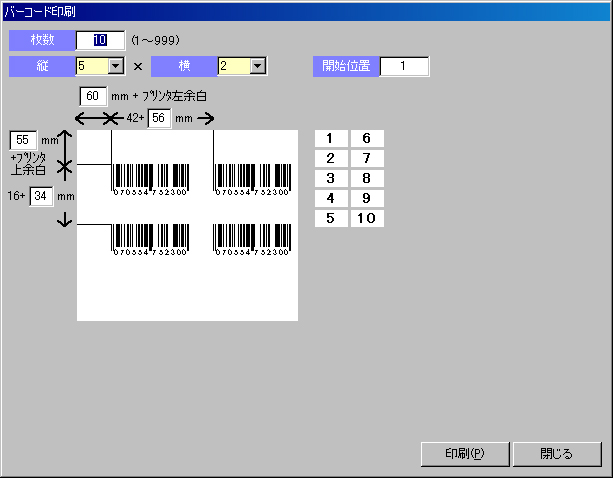Select start position cell 9
The height and width of the screenshot is (478, 613).
point(367,198)
